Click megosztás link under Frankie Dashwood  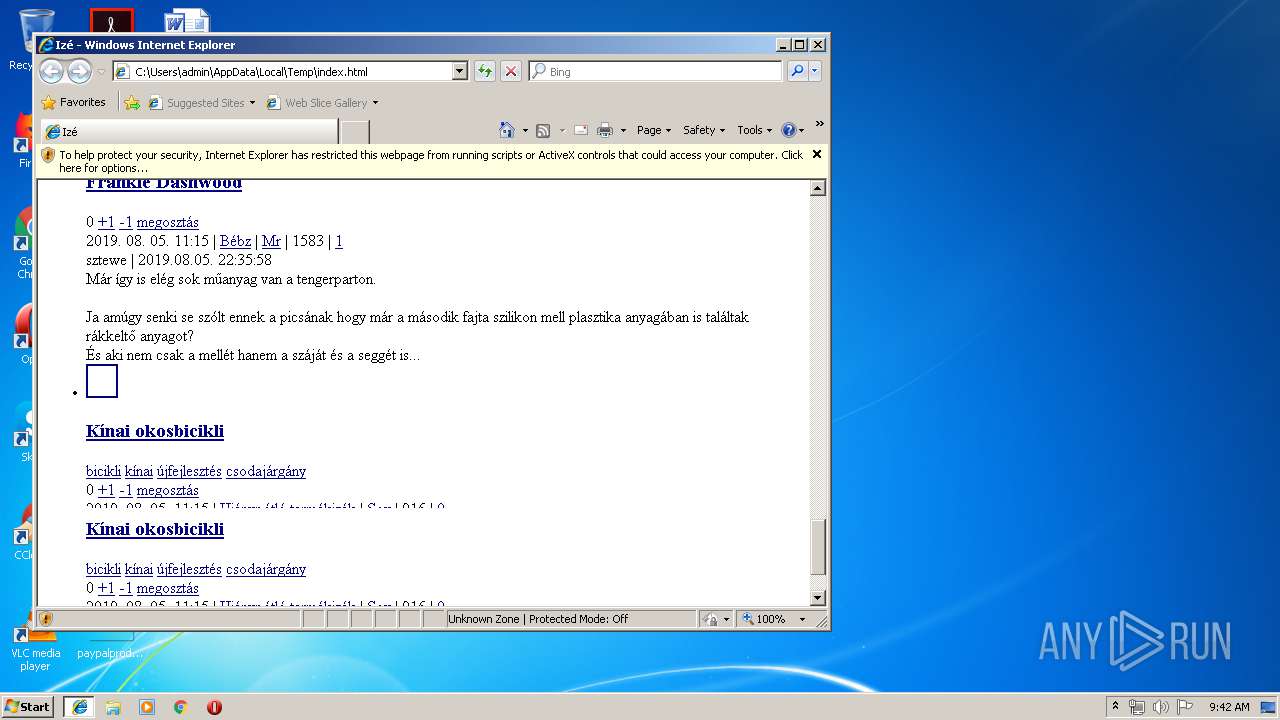point(168,222)
